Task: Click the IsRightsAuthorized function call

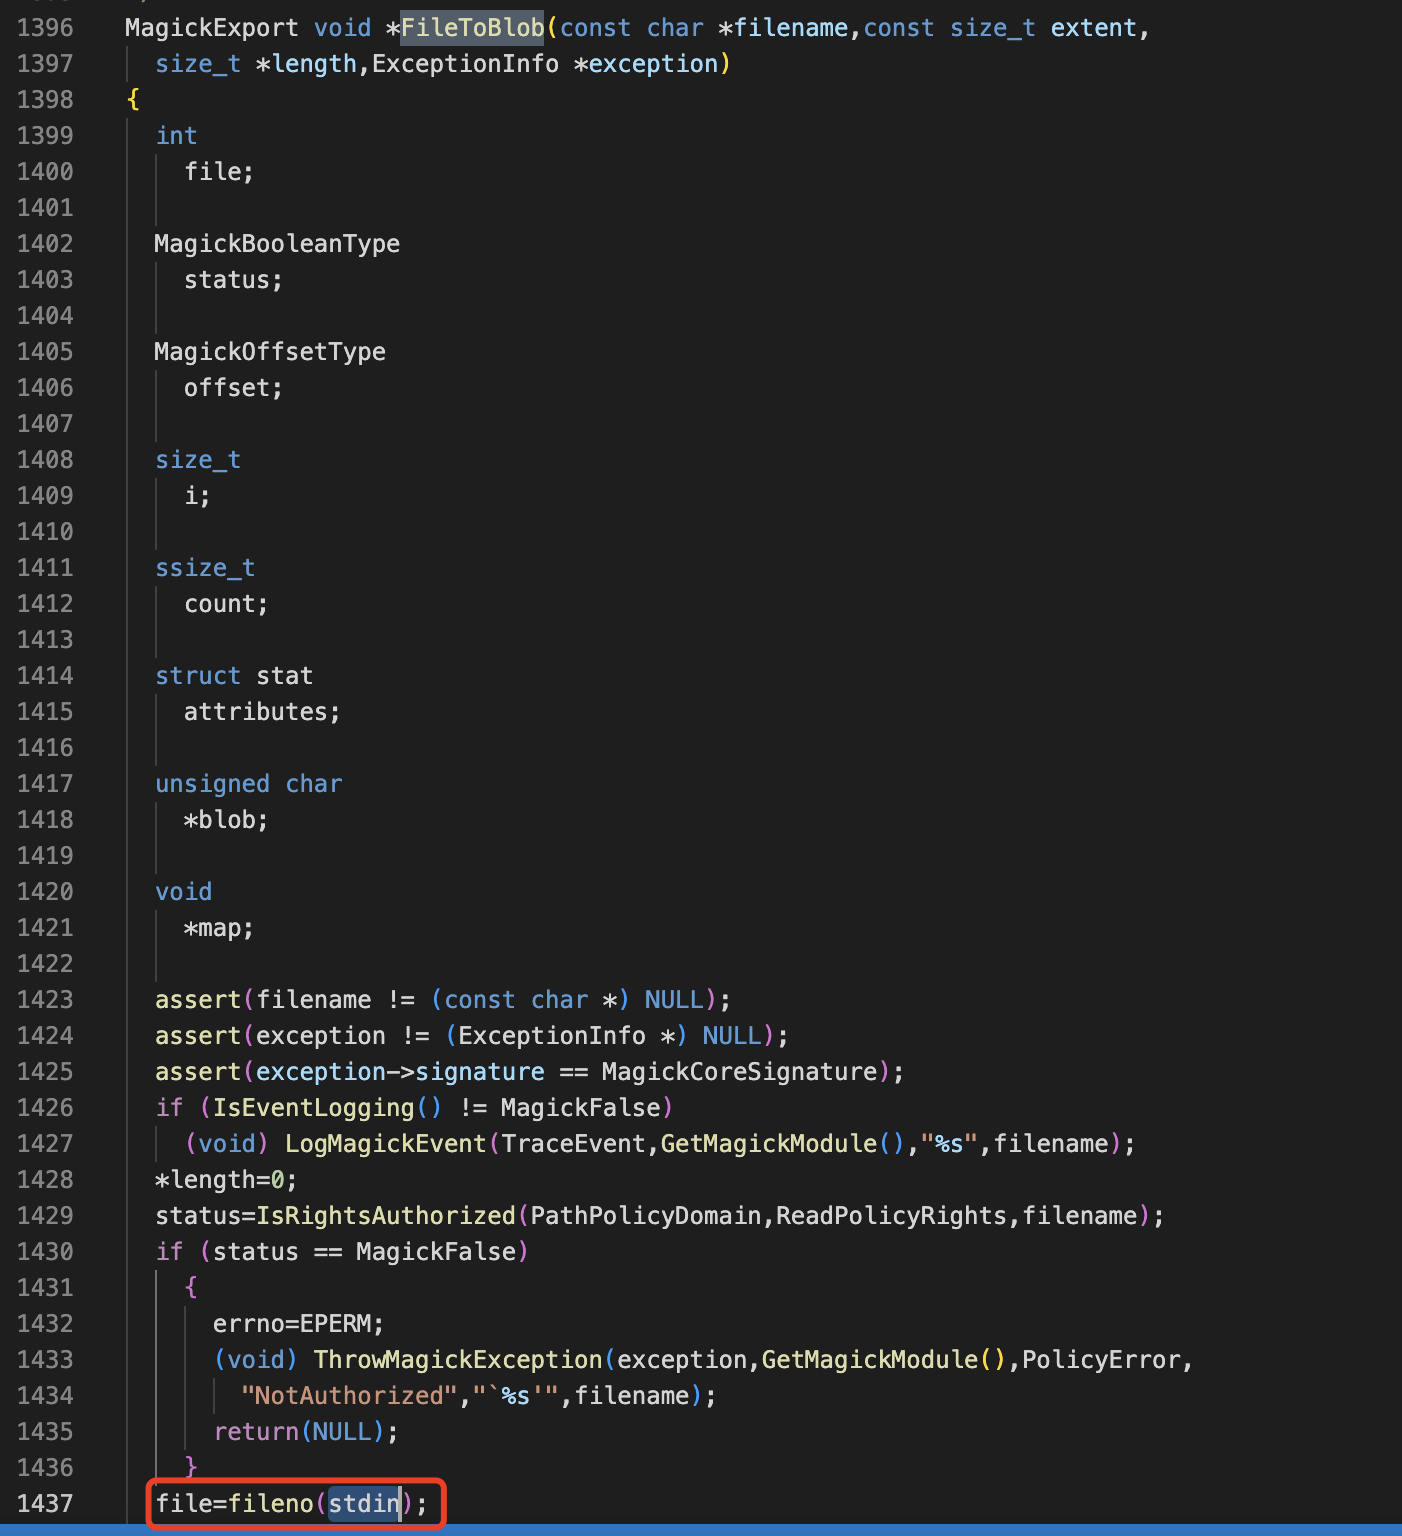Action: point(385,1215)
